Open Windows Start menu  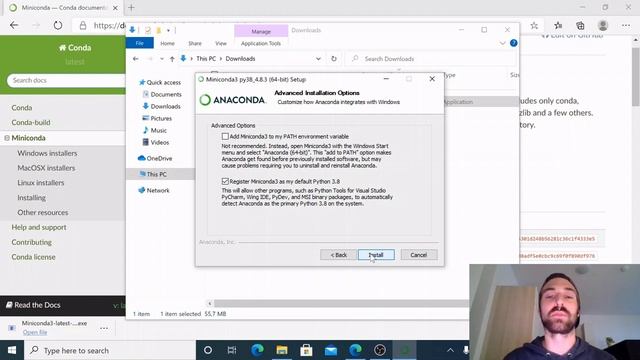click(x=12, y=350)
